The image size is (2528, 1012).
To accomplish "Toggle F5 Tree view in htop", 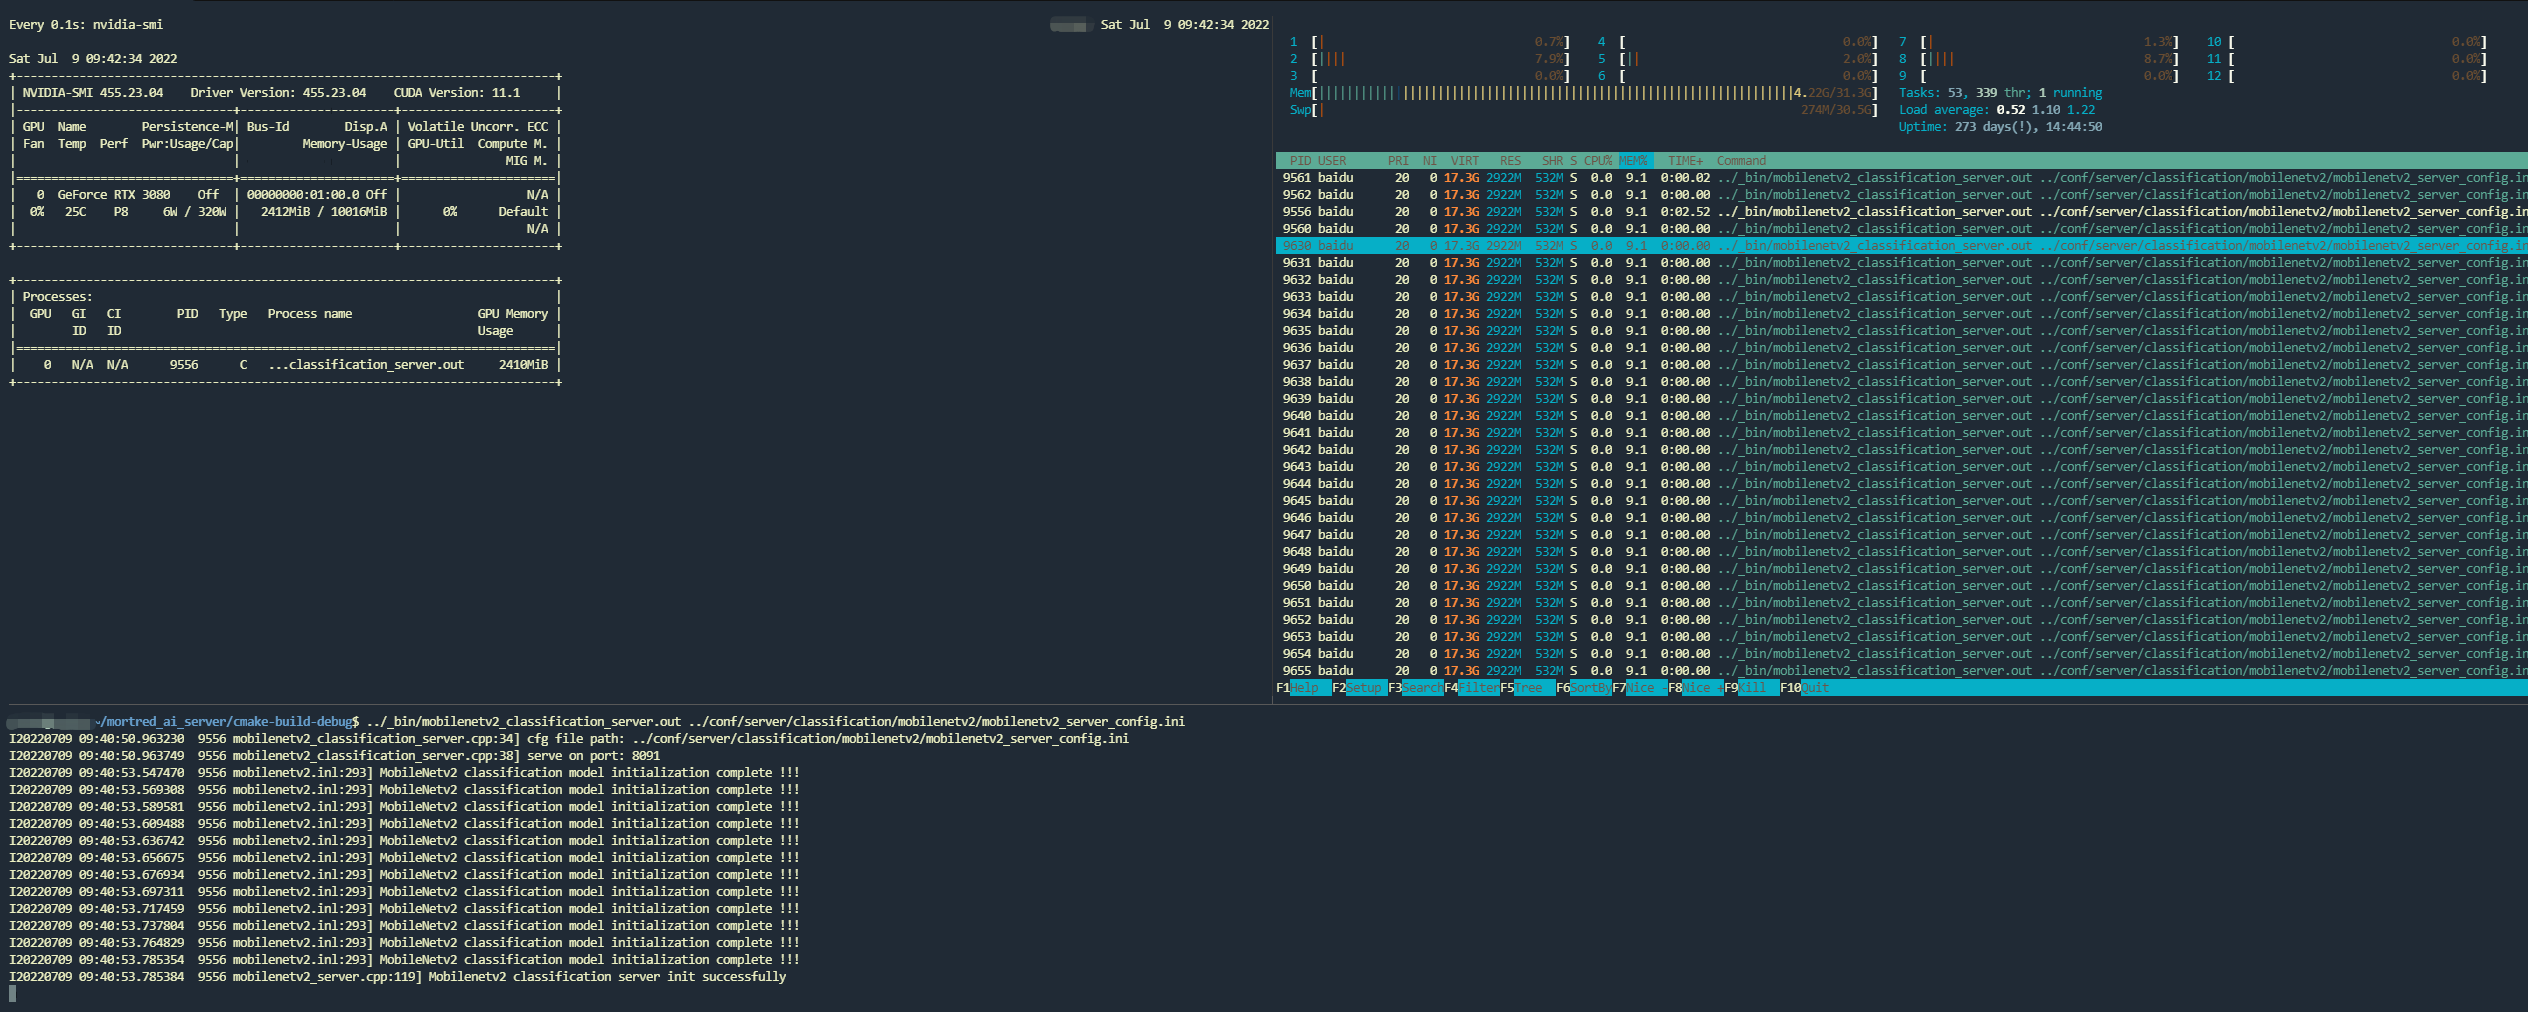I will point(1527,688).
